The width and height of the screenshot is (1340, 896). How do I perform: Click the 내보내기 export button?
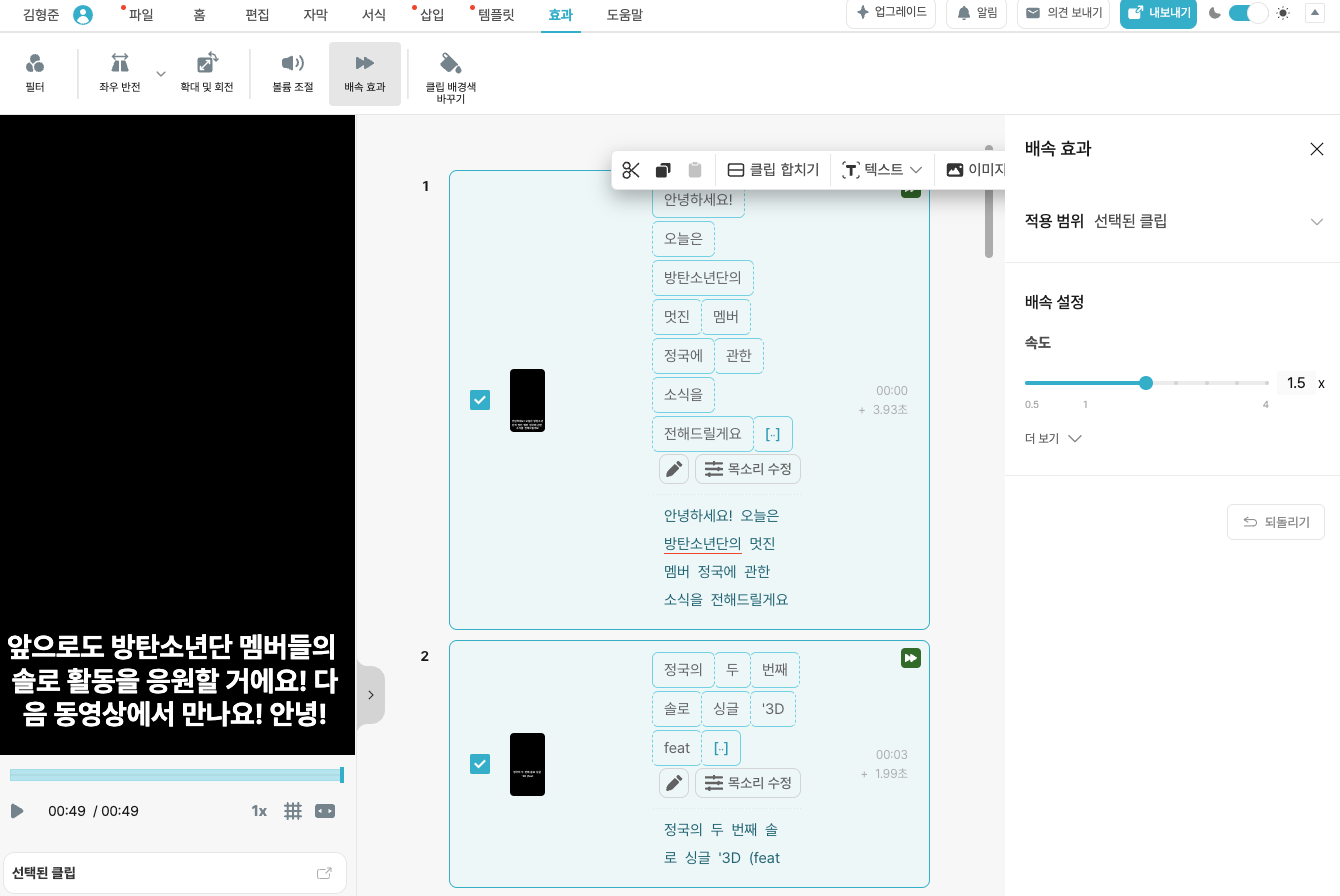[x=1158, y=13]
